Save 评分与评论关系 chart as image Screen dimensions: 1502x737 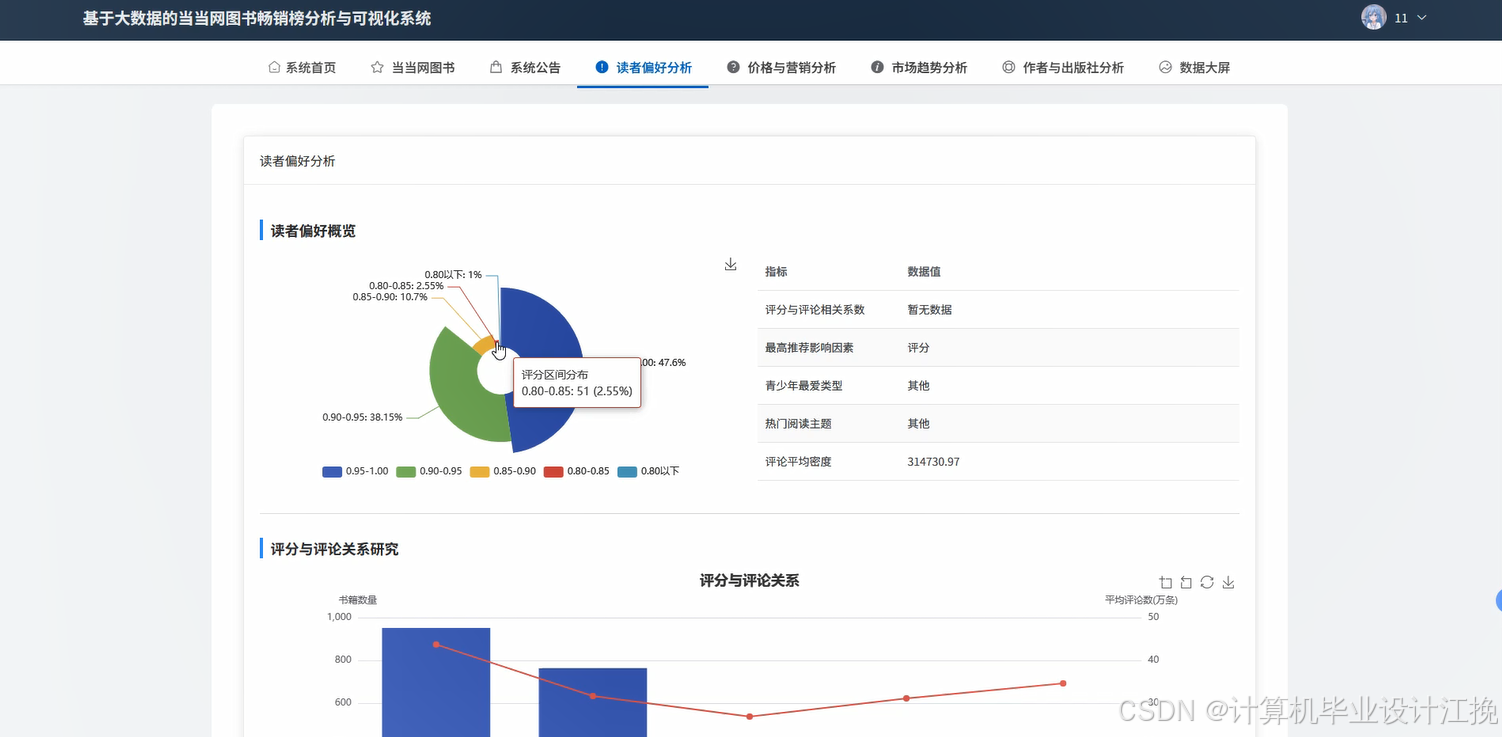pos(1228,582)
